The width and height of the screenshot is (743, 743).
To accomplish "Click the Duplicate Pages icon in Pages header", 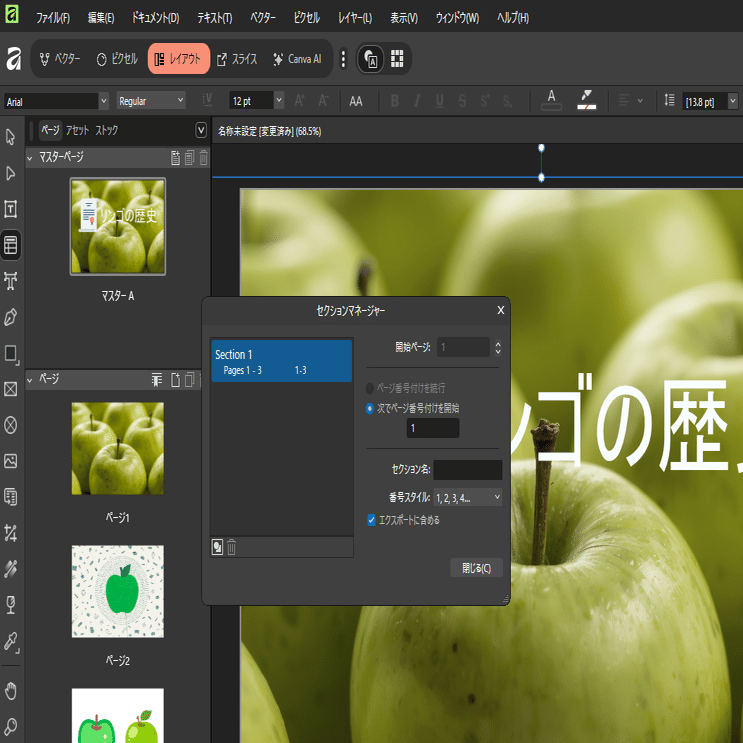I will [190, 380].
